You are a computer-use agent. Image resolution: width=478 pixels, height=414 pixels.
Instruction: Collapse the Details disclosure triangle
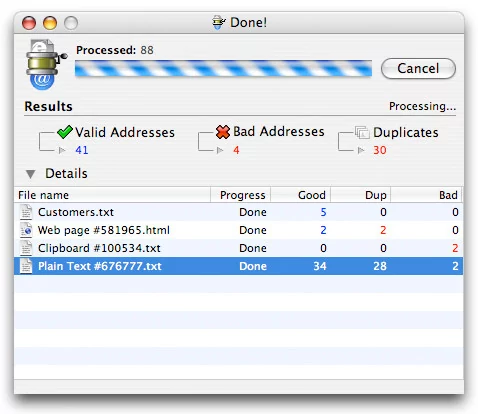coord(31,174)
